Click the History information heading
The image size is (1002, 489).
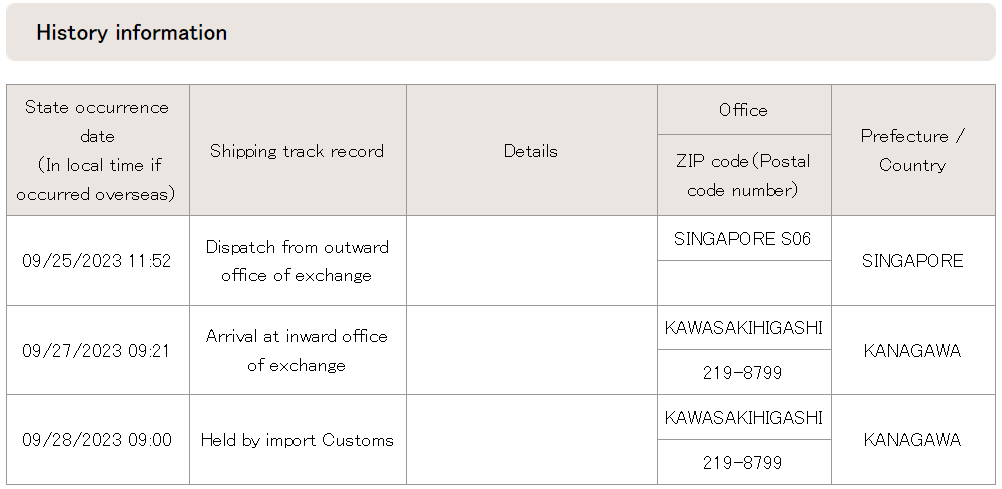(x=131, y=33)
